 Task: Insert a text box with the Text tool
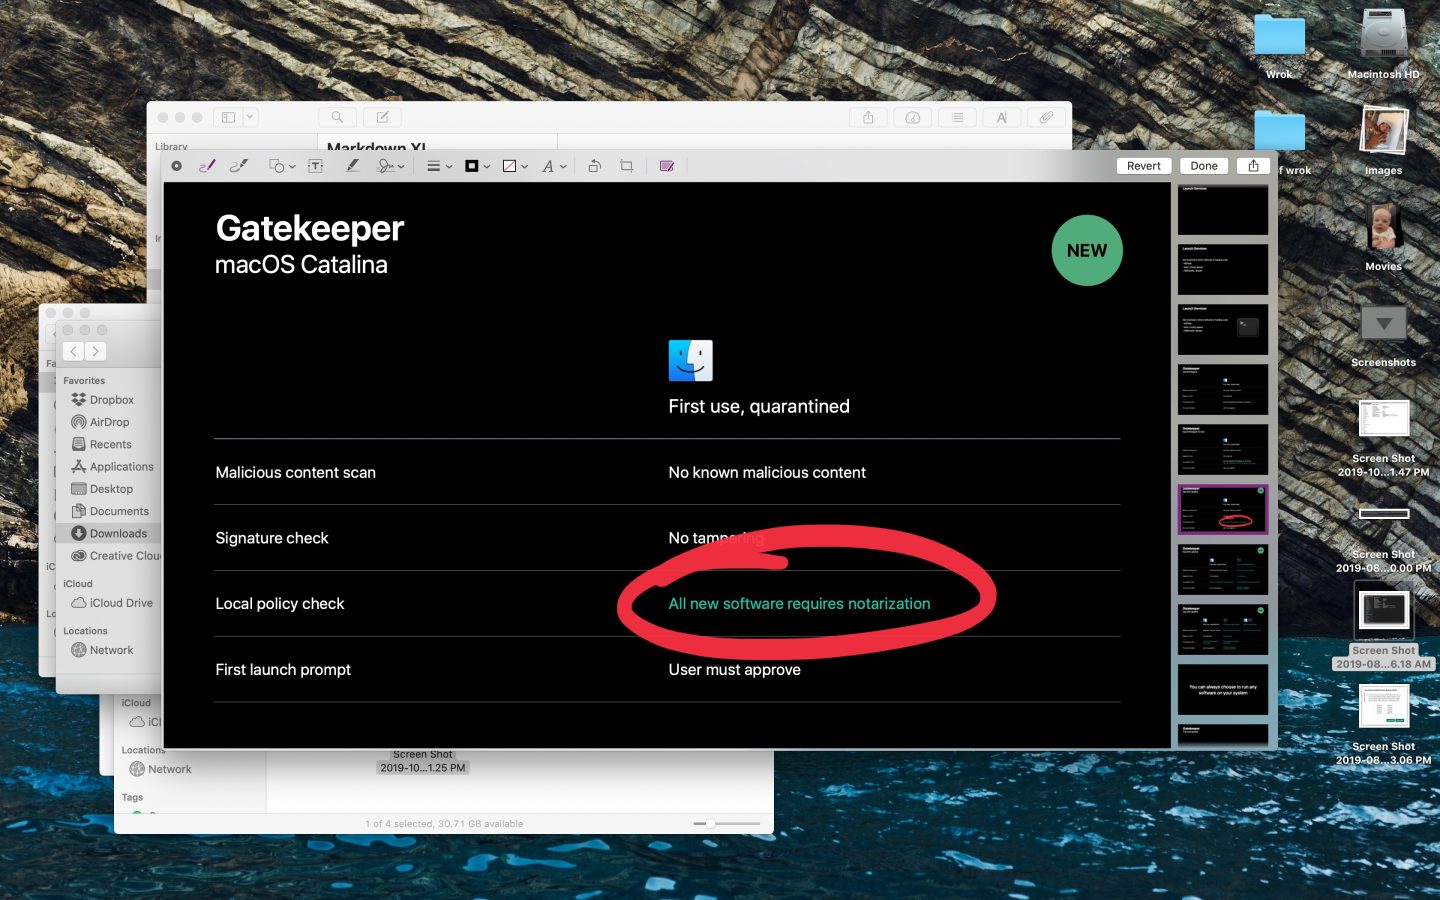point(314,165)
